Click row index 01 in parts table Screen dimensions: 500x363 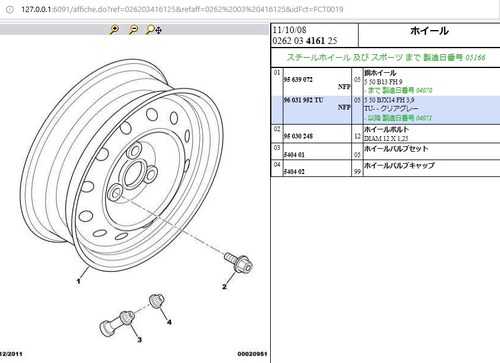pyautogui.click(x=277, y=72)
